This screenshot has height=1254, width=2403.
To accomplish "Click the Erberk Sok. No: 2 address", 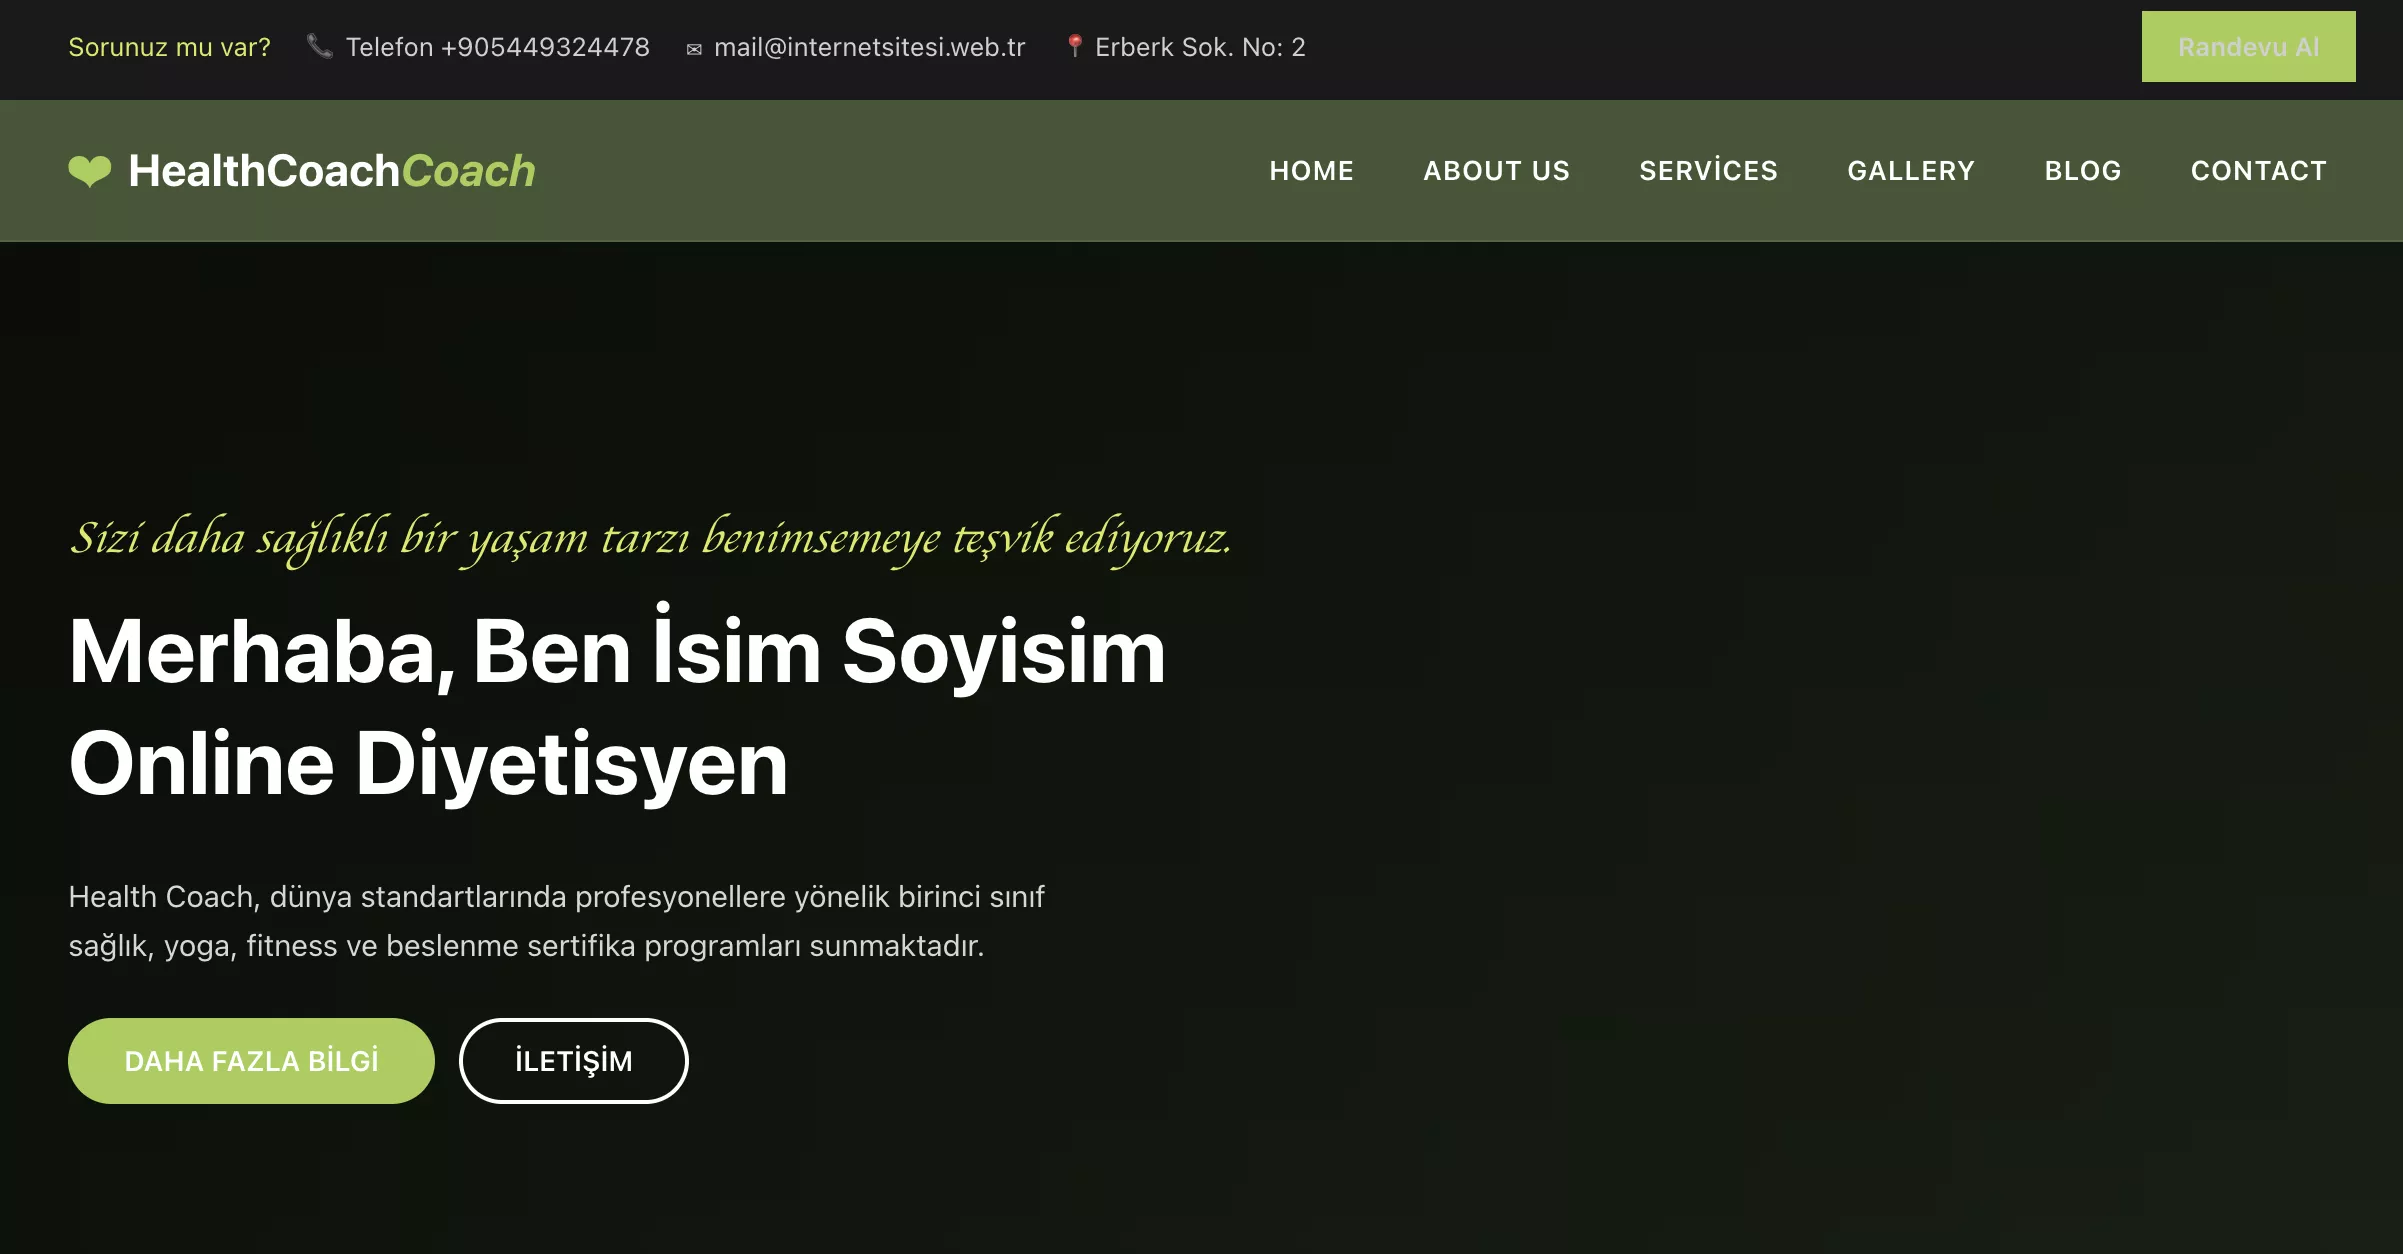I will (1200, 47).
